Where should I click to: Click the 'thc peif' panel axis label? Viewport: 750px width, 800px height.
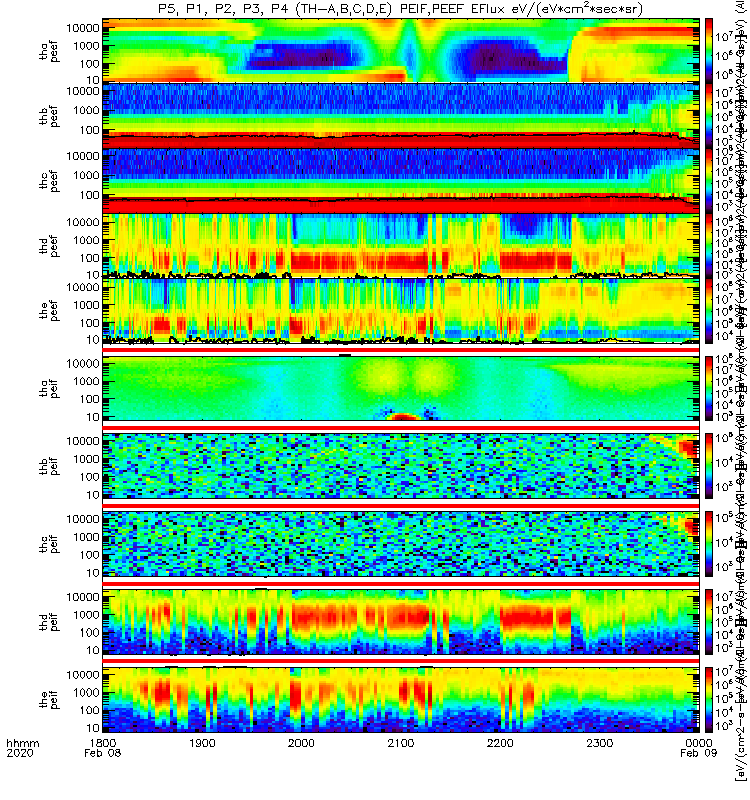click(x=49, y=544)
